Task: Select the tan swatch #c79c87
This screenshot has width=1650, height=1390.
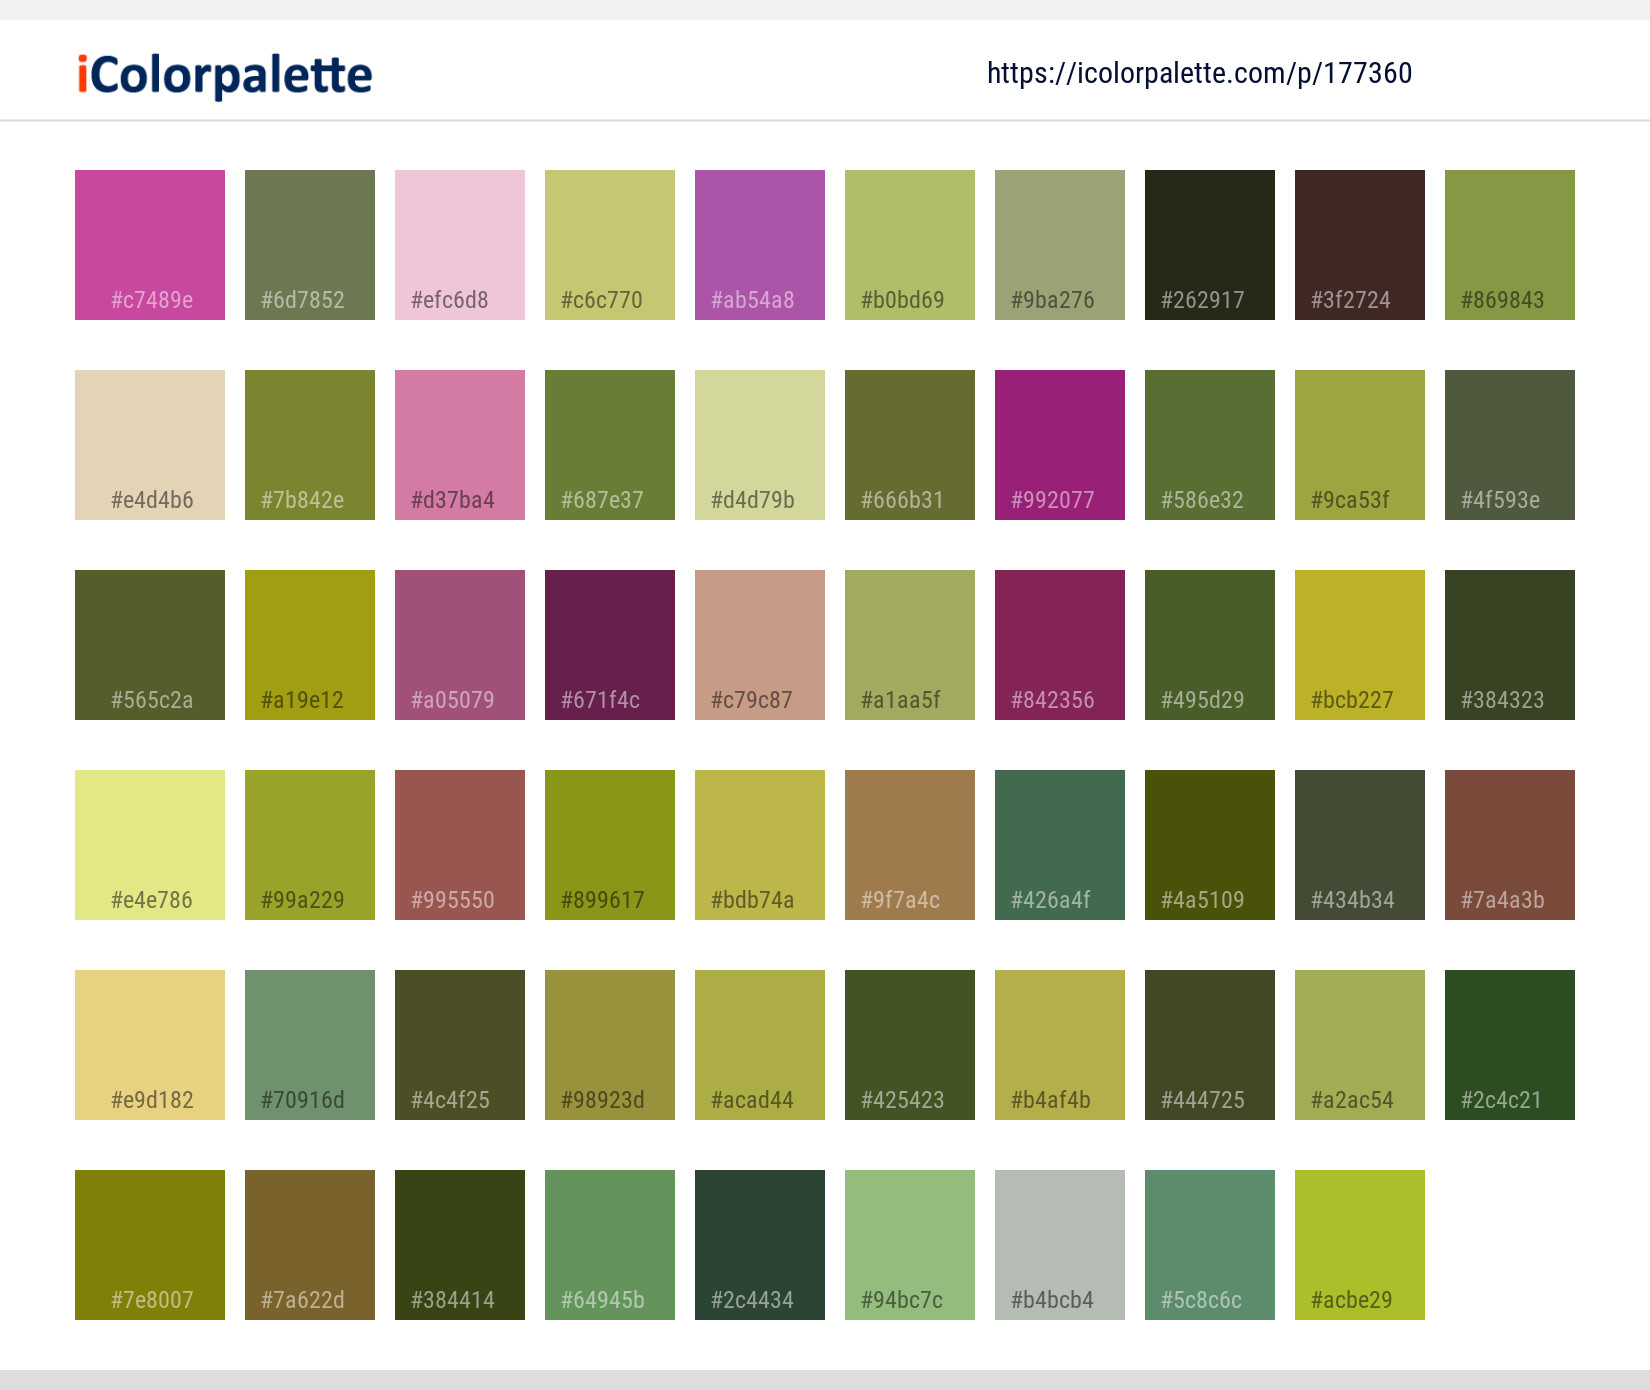Action: [x=759, y=644]
